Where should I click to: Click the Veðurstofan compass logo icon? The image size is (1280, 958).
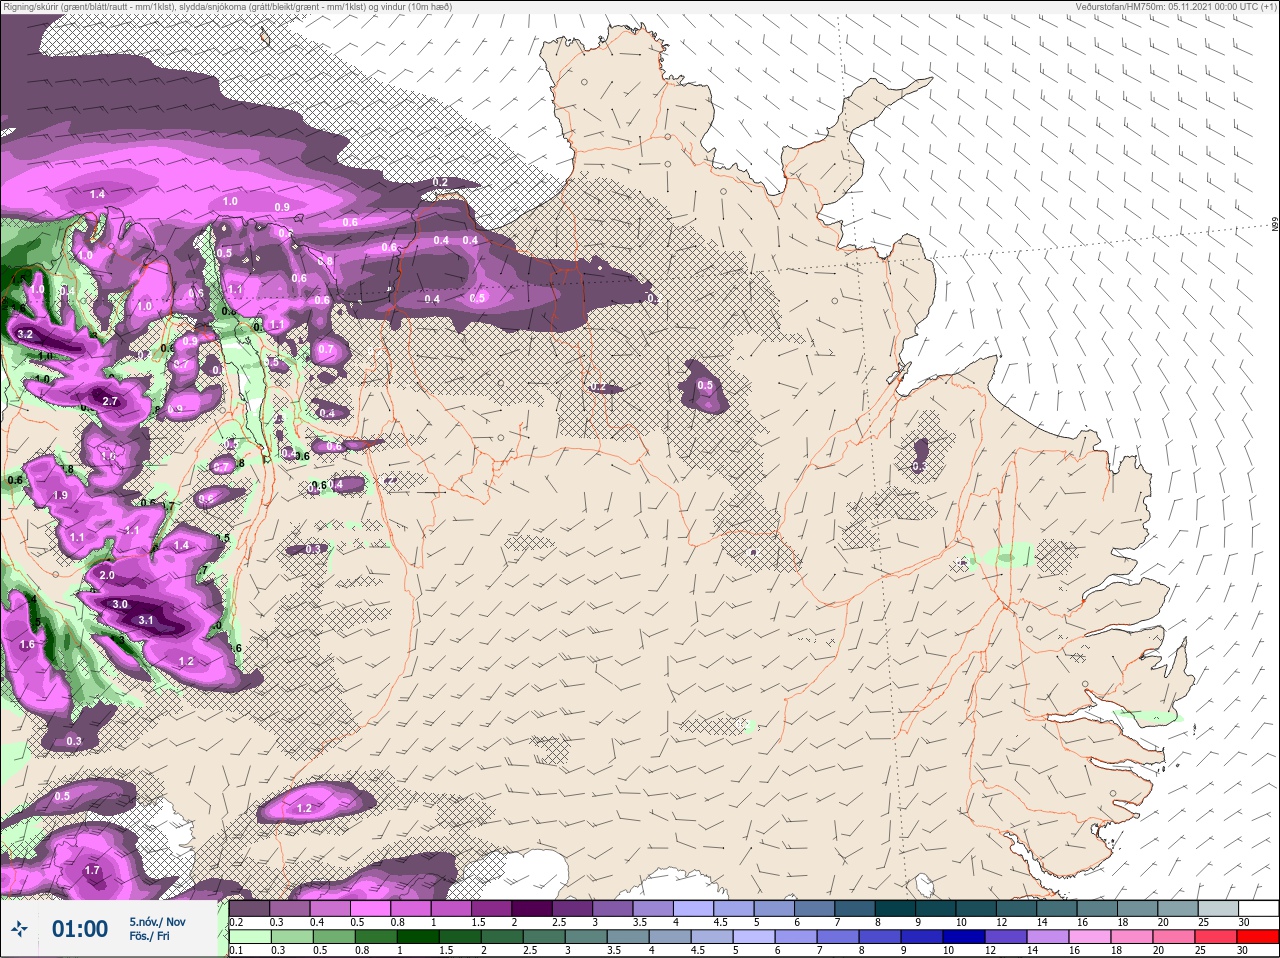pos(19,930)
